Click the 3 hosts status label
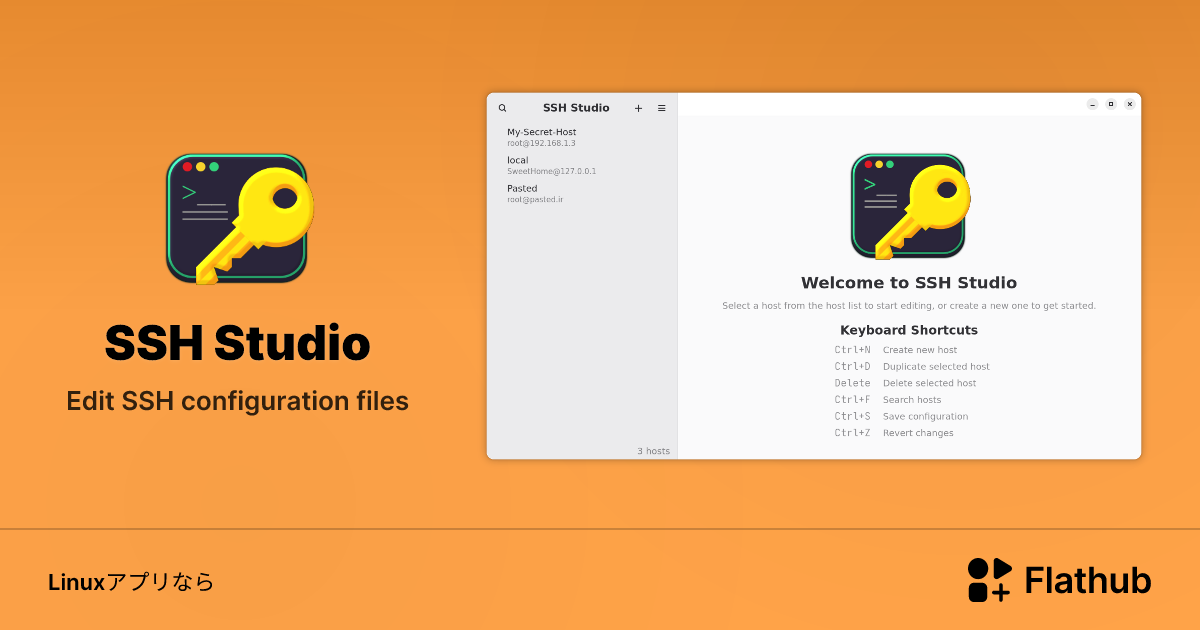Image resolution: width=1200 pixels, height=630 pixels. [654, 450]
